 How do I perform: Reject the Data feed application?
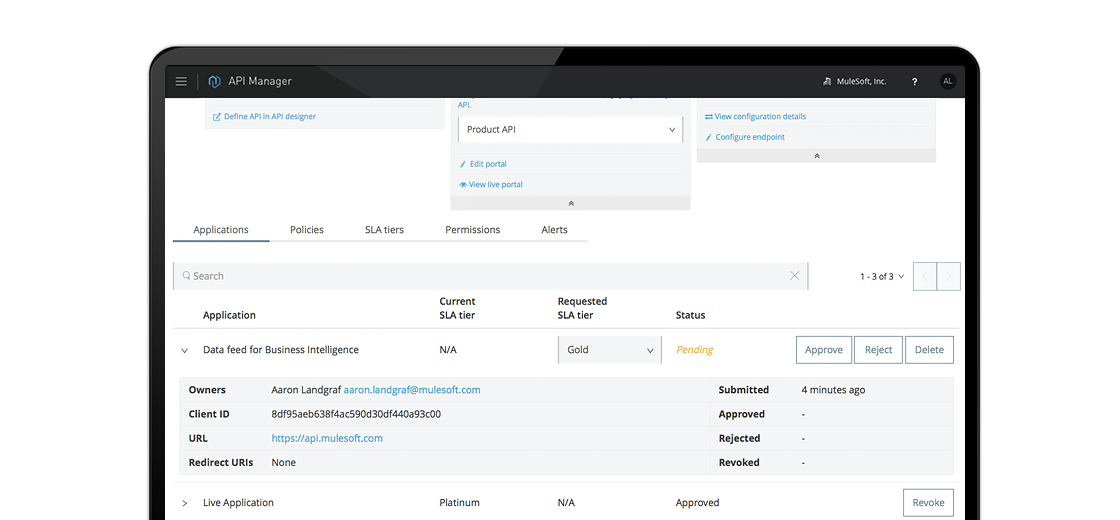tap(879, 350)
